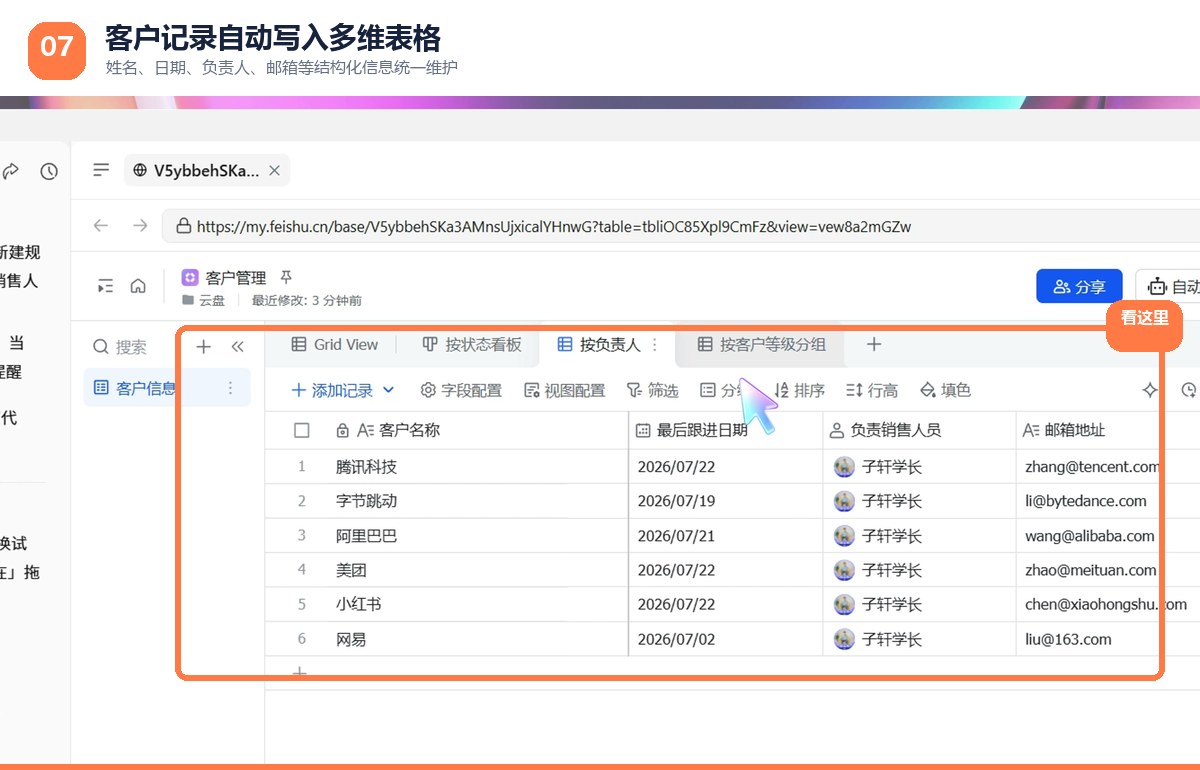Expand the 添加记录 dropdown arrow

pyautogui.click(x=389, y=390)
